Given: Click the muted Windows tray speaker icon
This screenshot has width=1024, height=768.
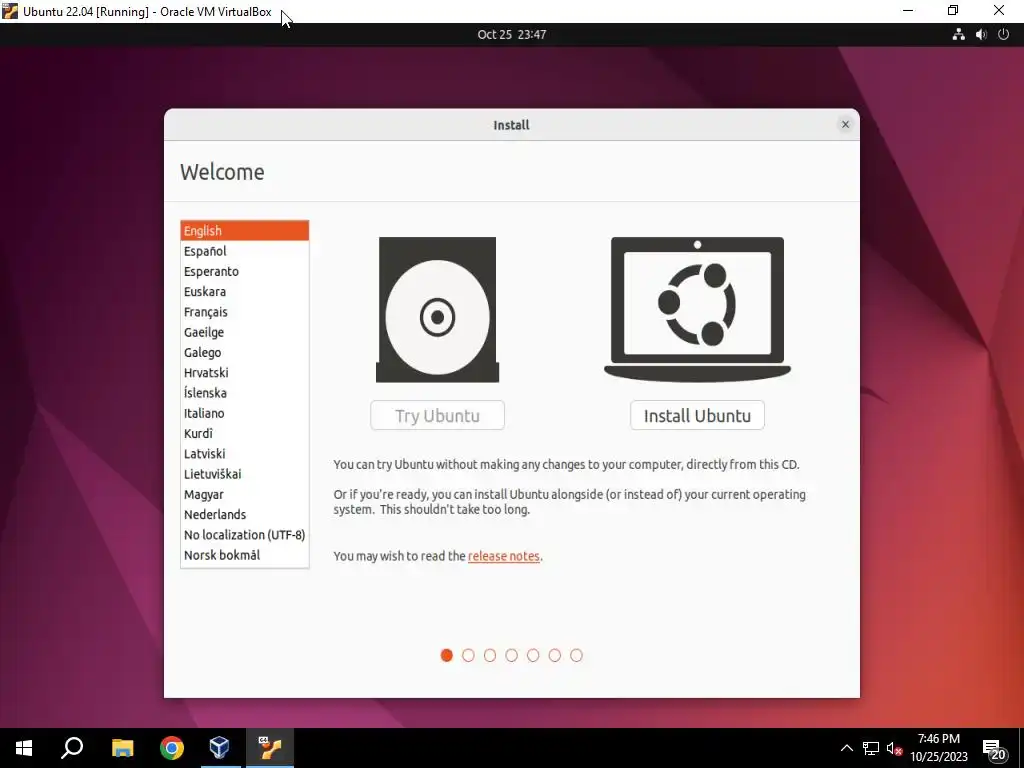Looking at the screenshot, I should [x=894, y=748].
